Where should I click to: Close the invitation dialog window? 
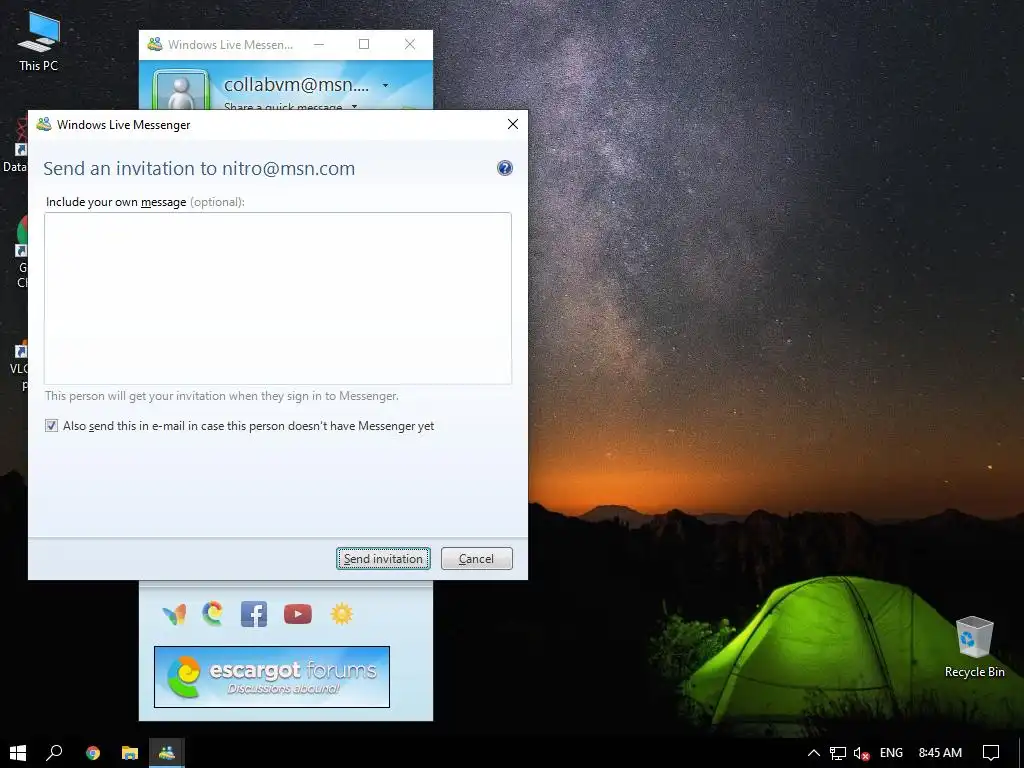513,124
